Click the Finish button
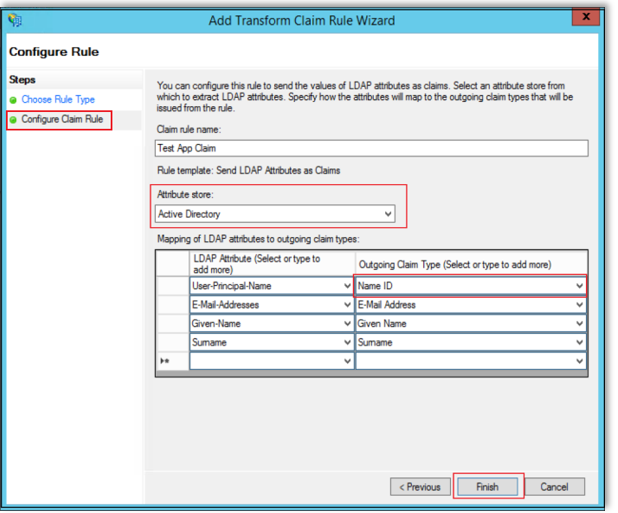The image size is (618, 513). click(488, 487)
